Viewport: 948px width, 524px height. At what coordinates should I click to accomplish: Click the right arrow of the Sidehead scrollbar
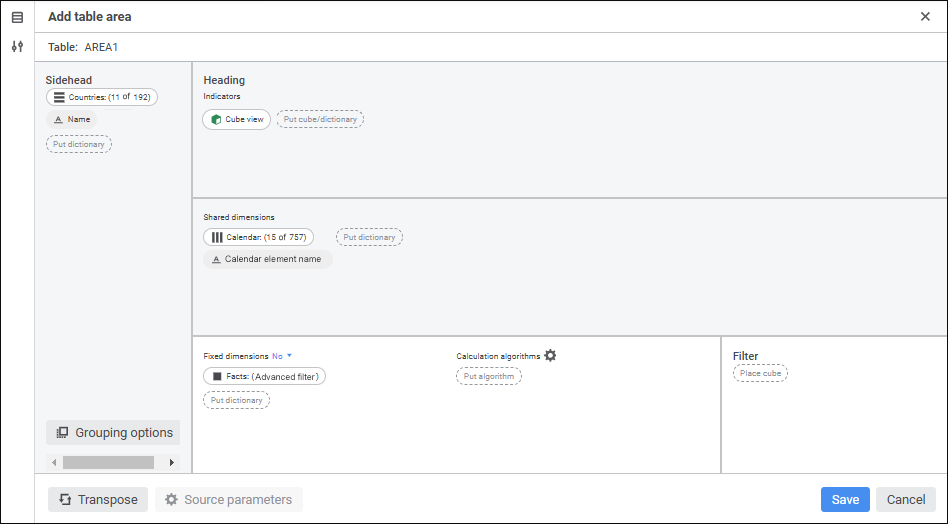tap(172, 462)
